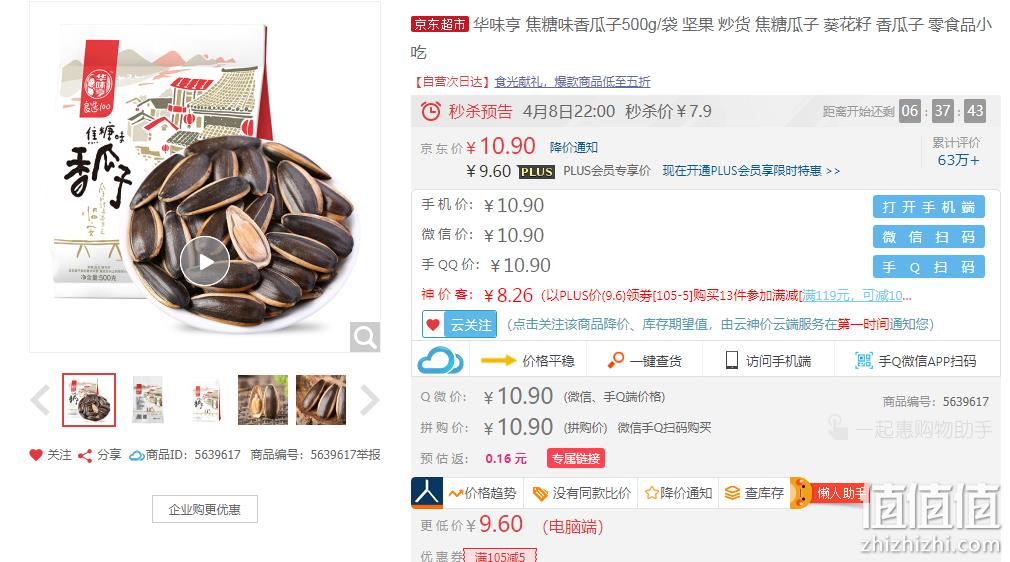1010x562 pixels.
Task: Select the last sunflower seed thumbnail
Action: [x=321, y=400]
